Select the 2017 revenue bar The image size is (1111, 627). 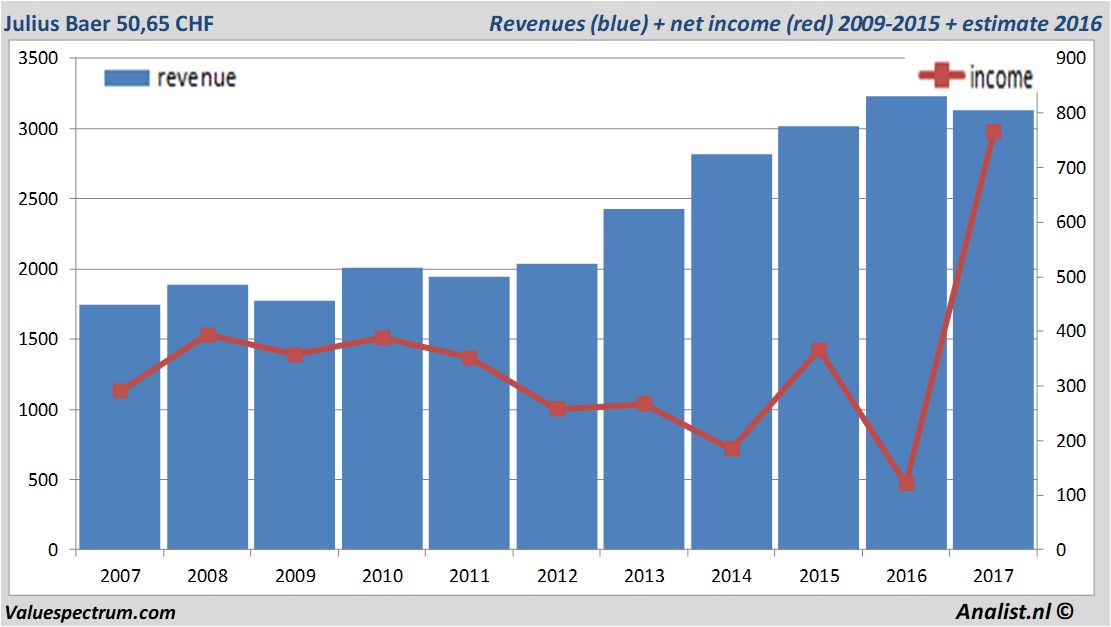tap(993, 330)
